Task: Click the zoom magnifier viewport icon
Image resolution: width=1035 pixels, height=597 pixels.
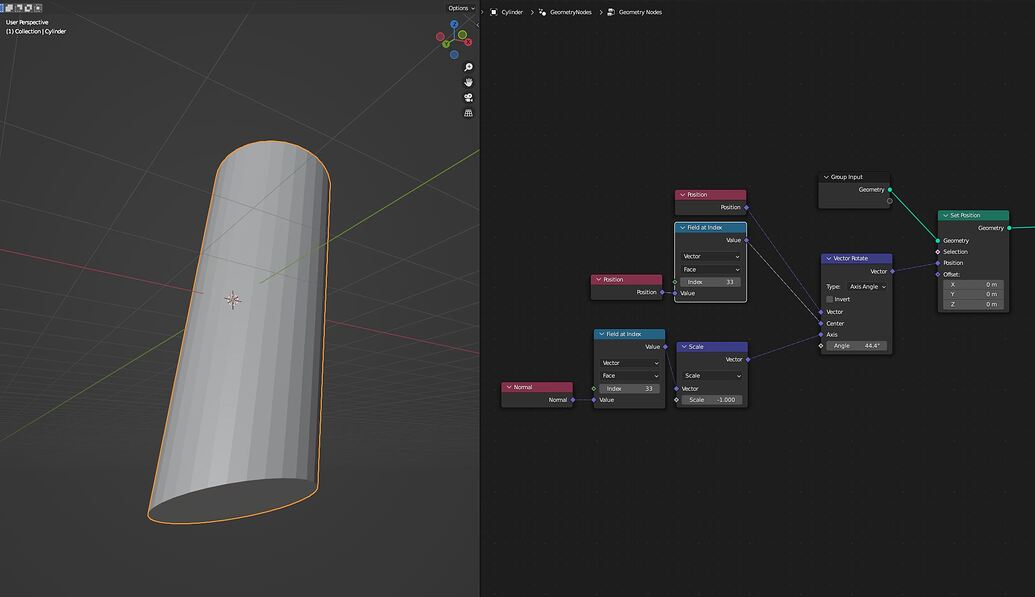Action: (469, 67)
